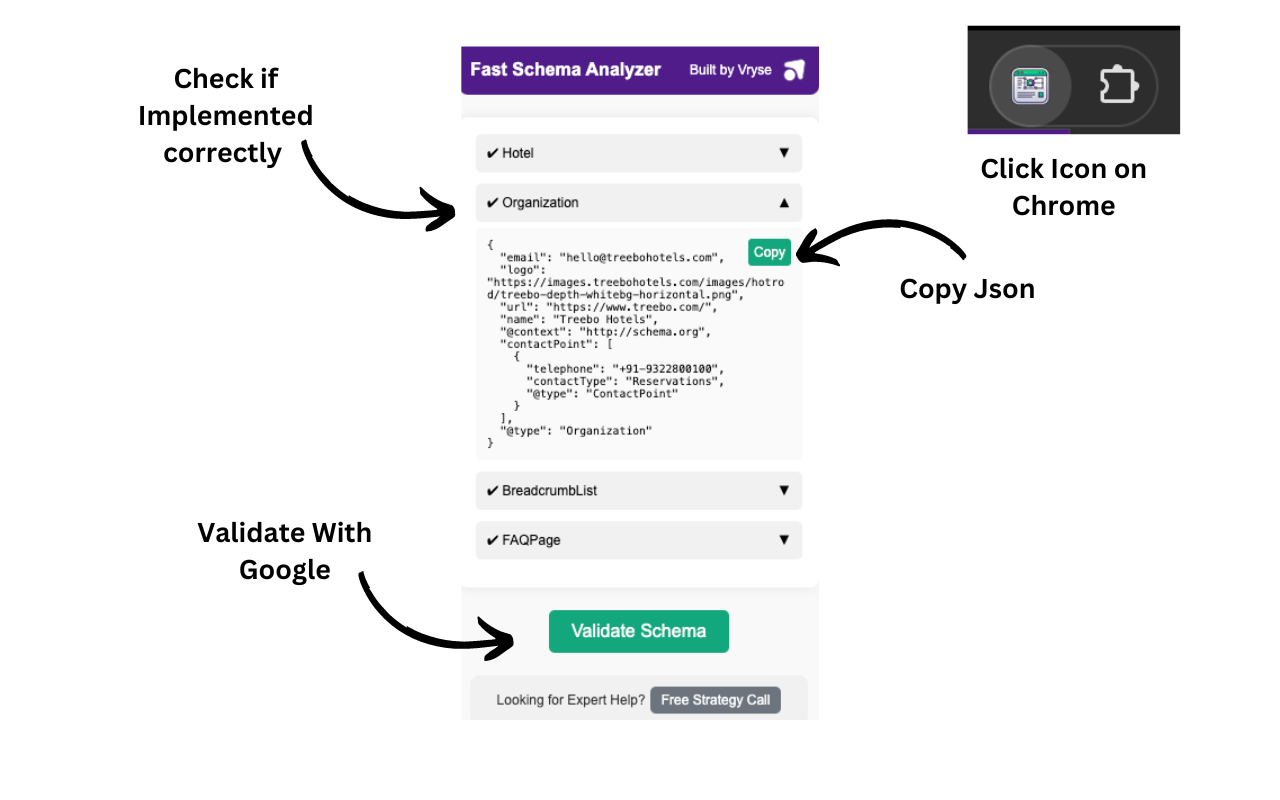Select the BreadcrumbList header row
The image size is (1280, 800).
[638, 490]
